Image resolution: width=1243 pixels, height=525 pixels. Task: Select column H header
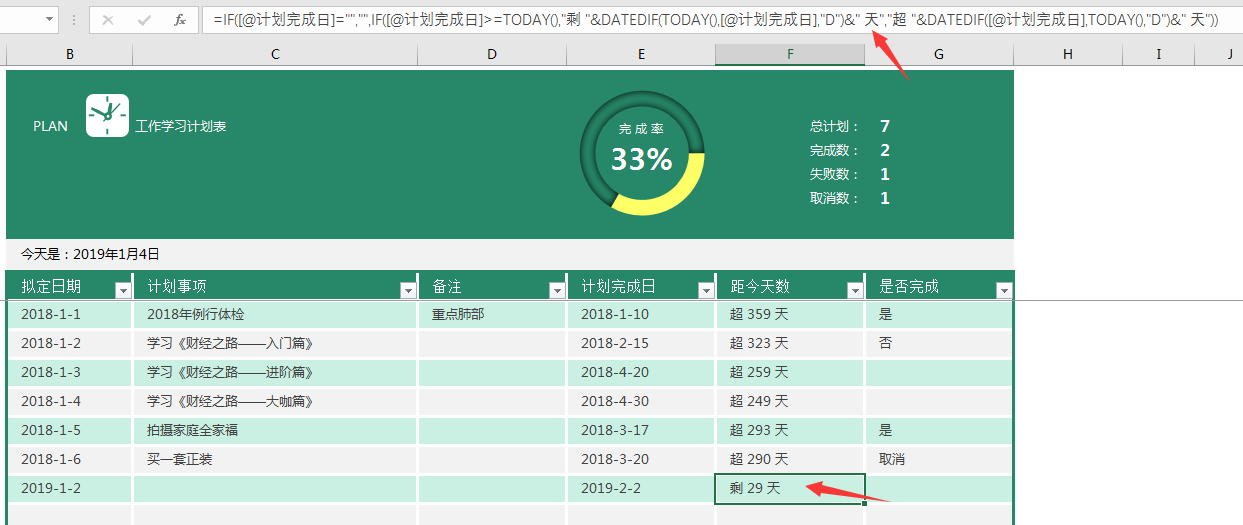(1068, 55)
